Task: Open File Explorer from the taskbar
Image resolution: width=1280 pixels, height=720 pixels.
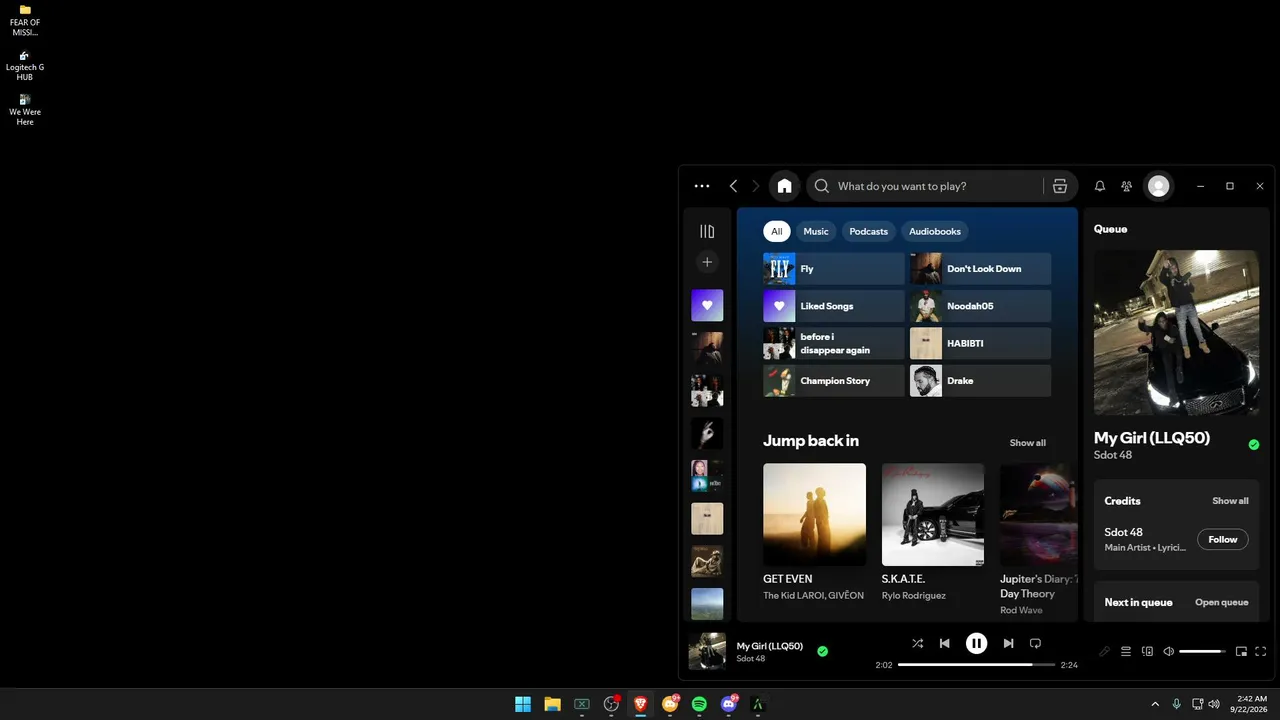Action: (552, 704)
